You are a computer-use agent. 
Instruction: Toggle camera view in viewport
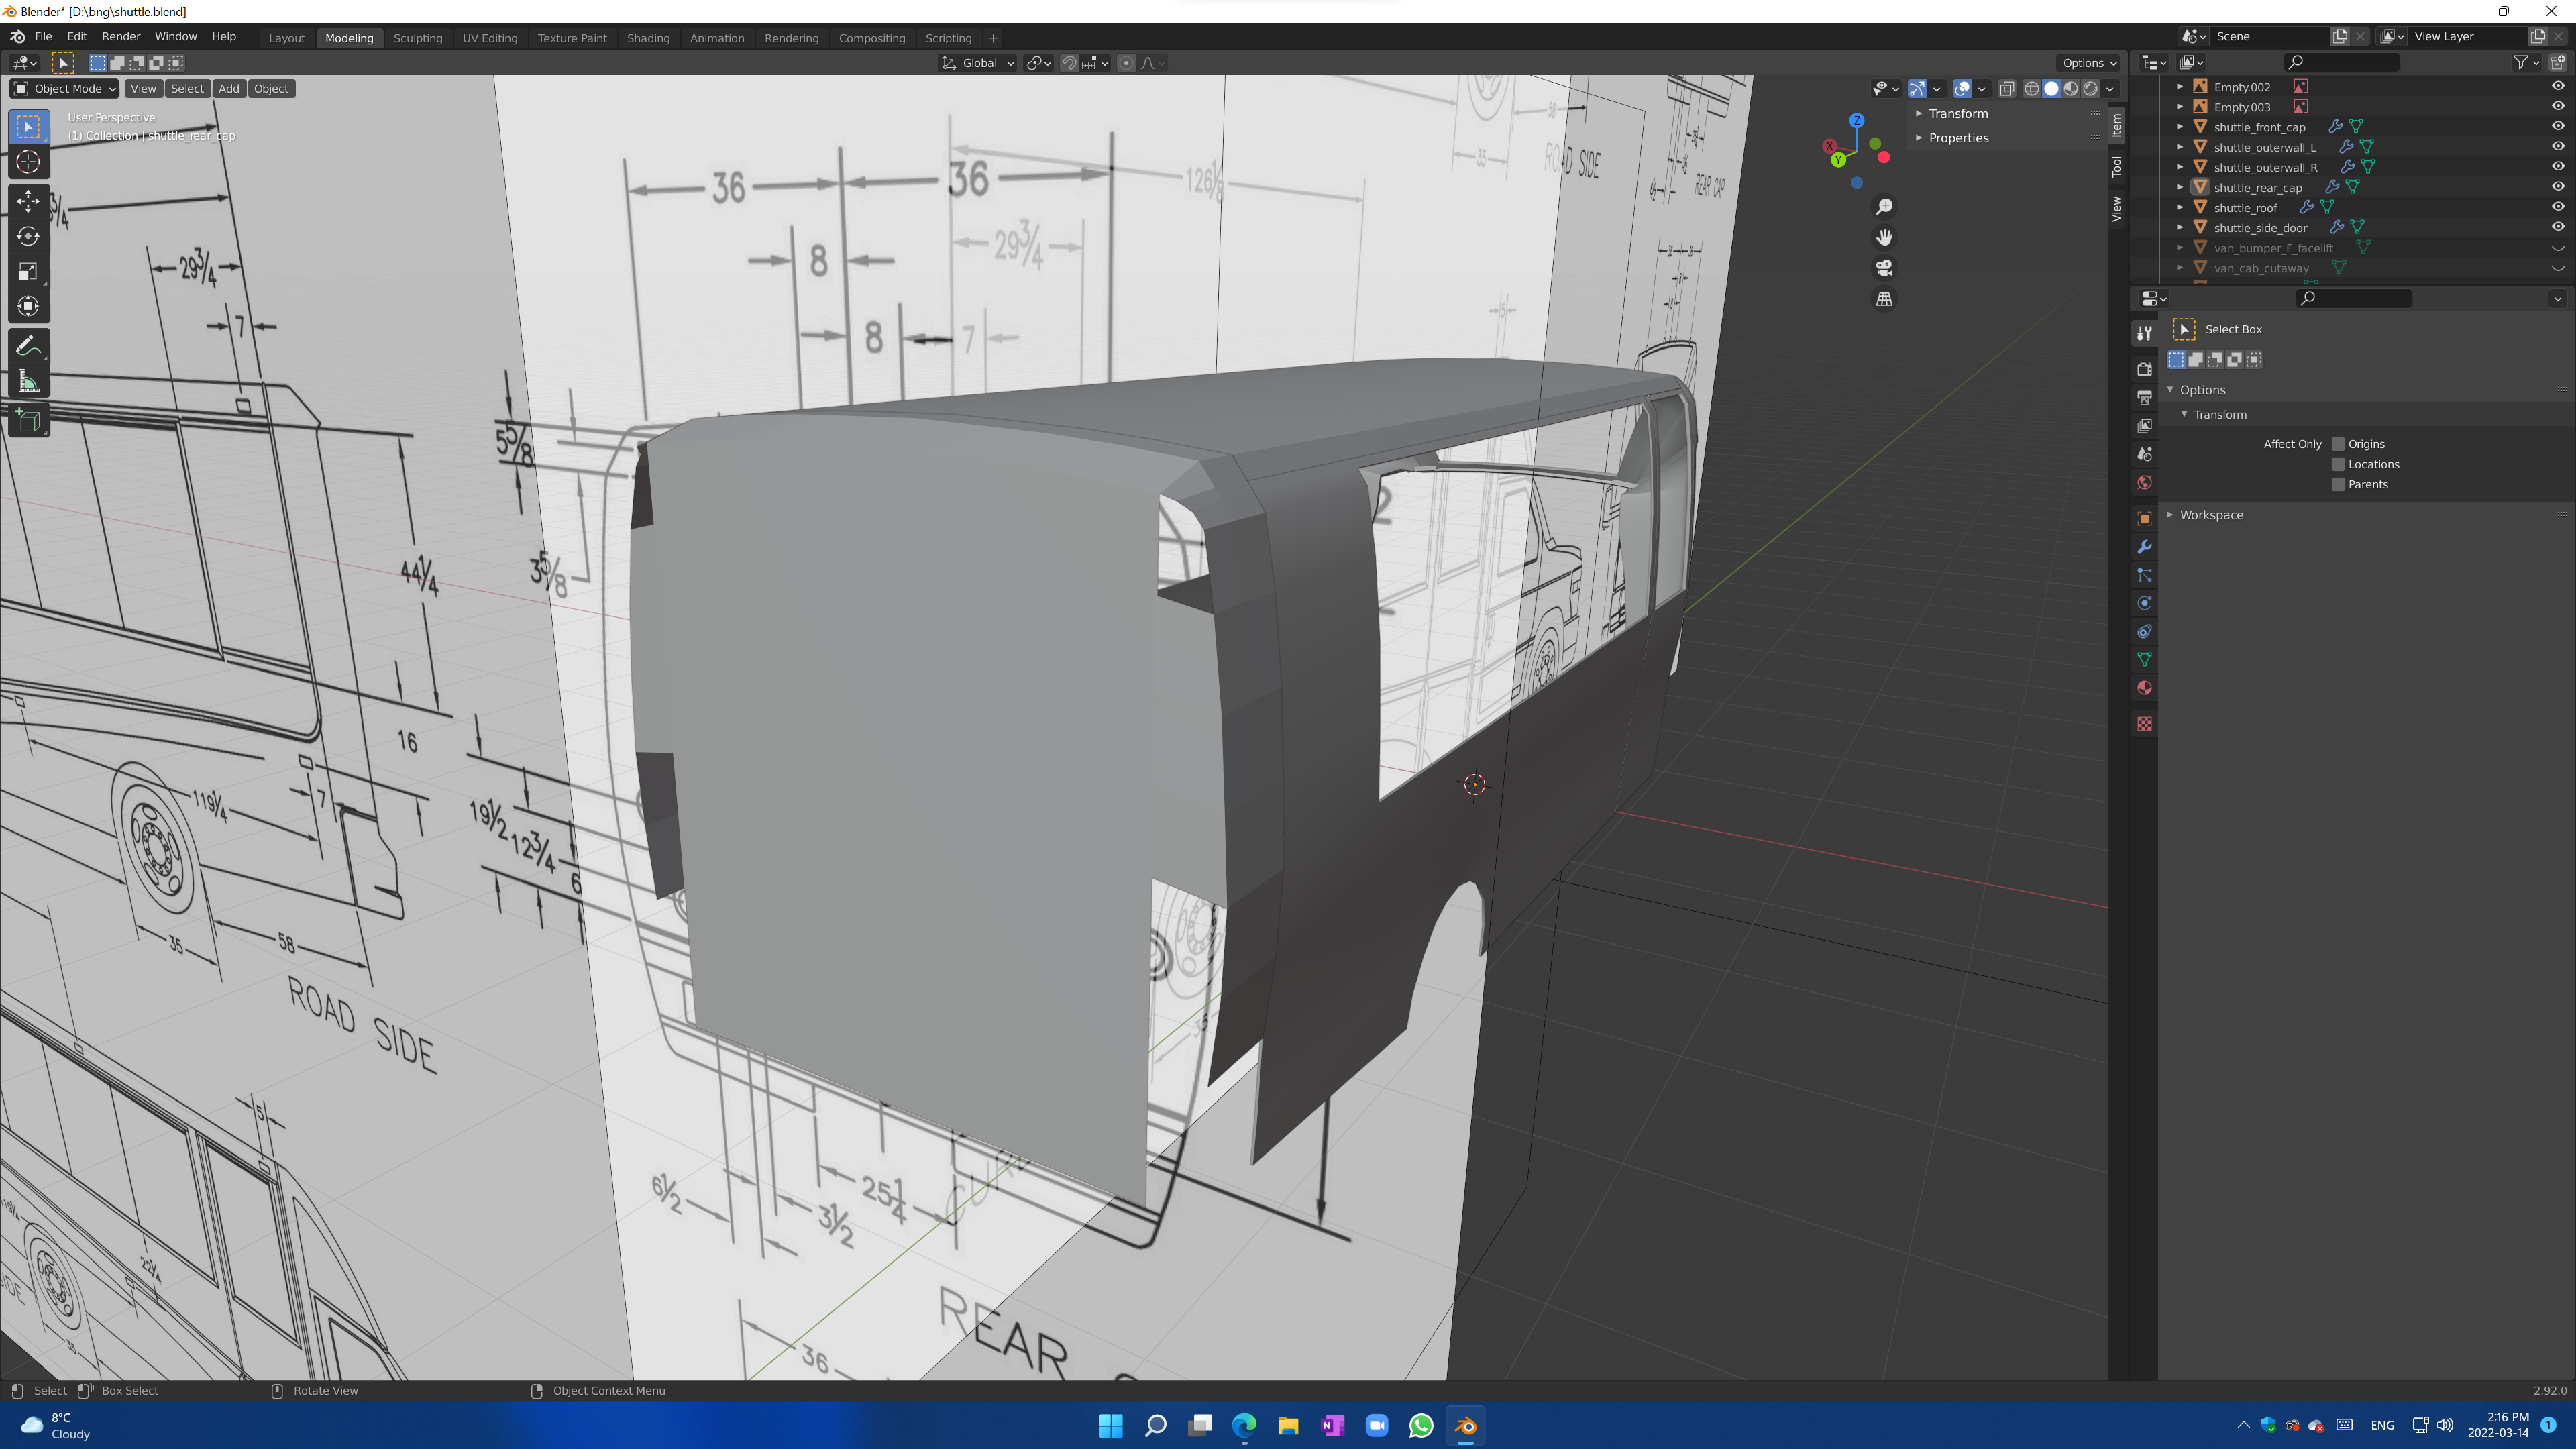1884,268
